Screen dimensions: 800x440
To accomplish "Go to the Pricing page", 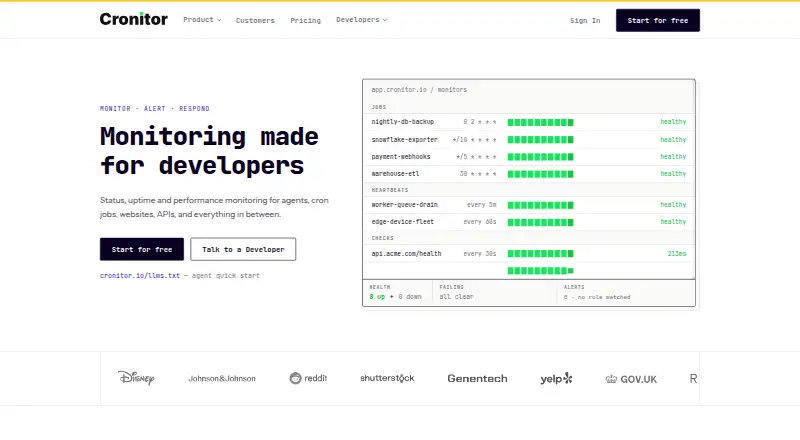I will pos(306,20).
